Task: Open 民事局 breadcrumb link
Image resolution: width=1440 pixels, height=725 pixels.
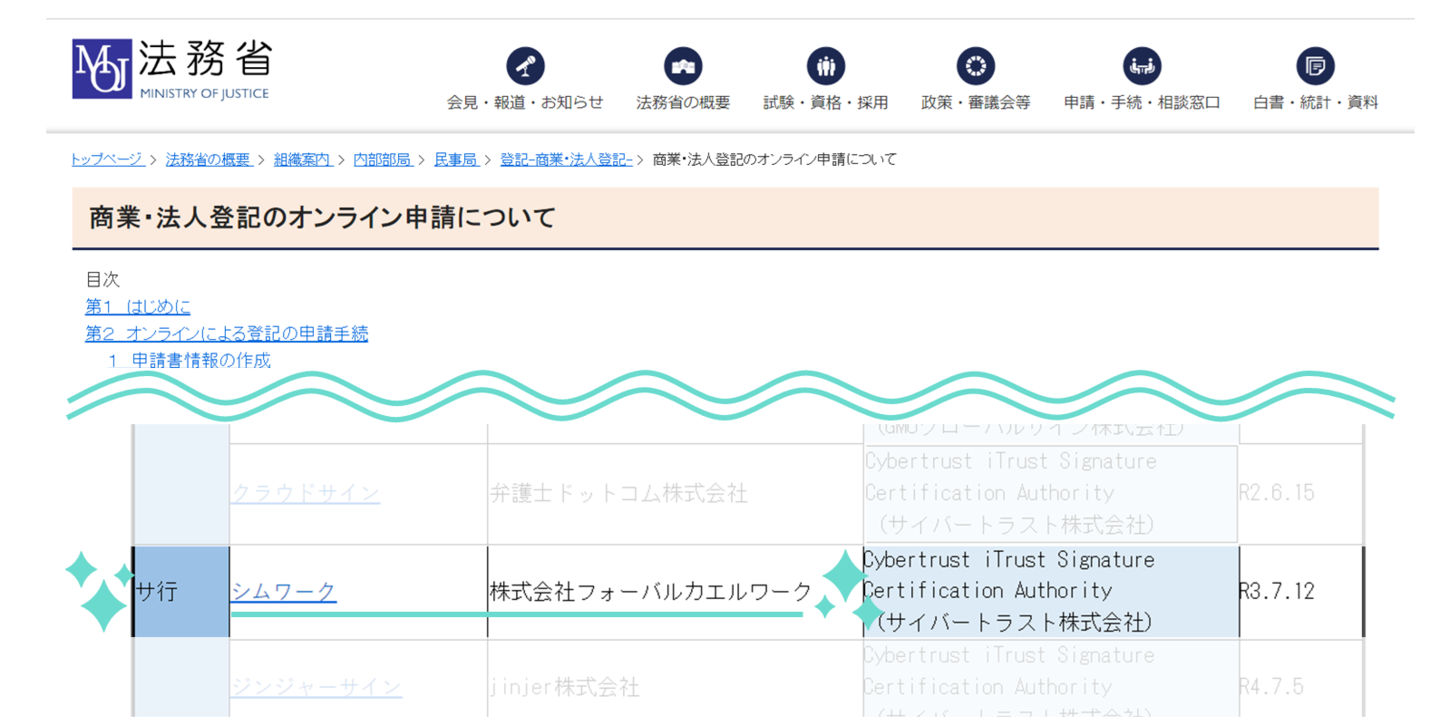Action: 455,160
